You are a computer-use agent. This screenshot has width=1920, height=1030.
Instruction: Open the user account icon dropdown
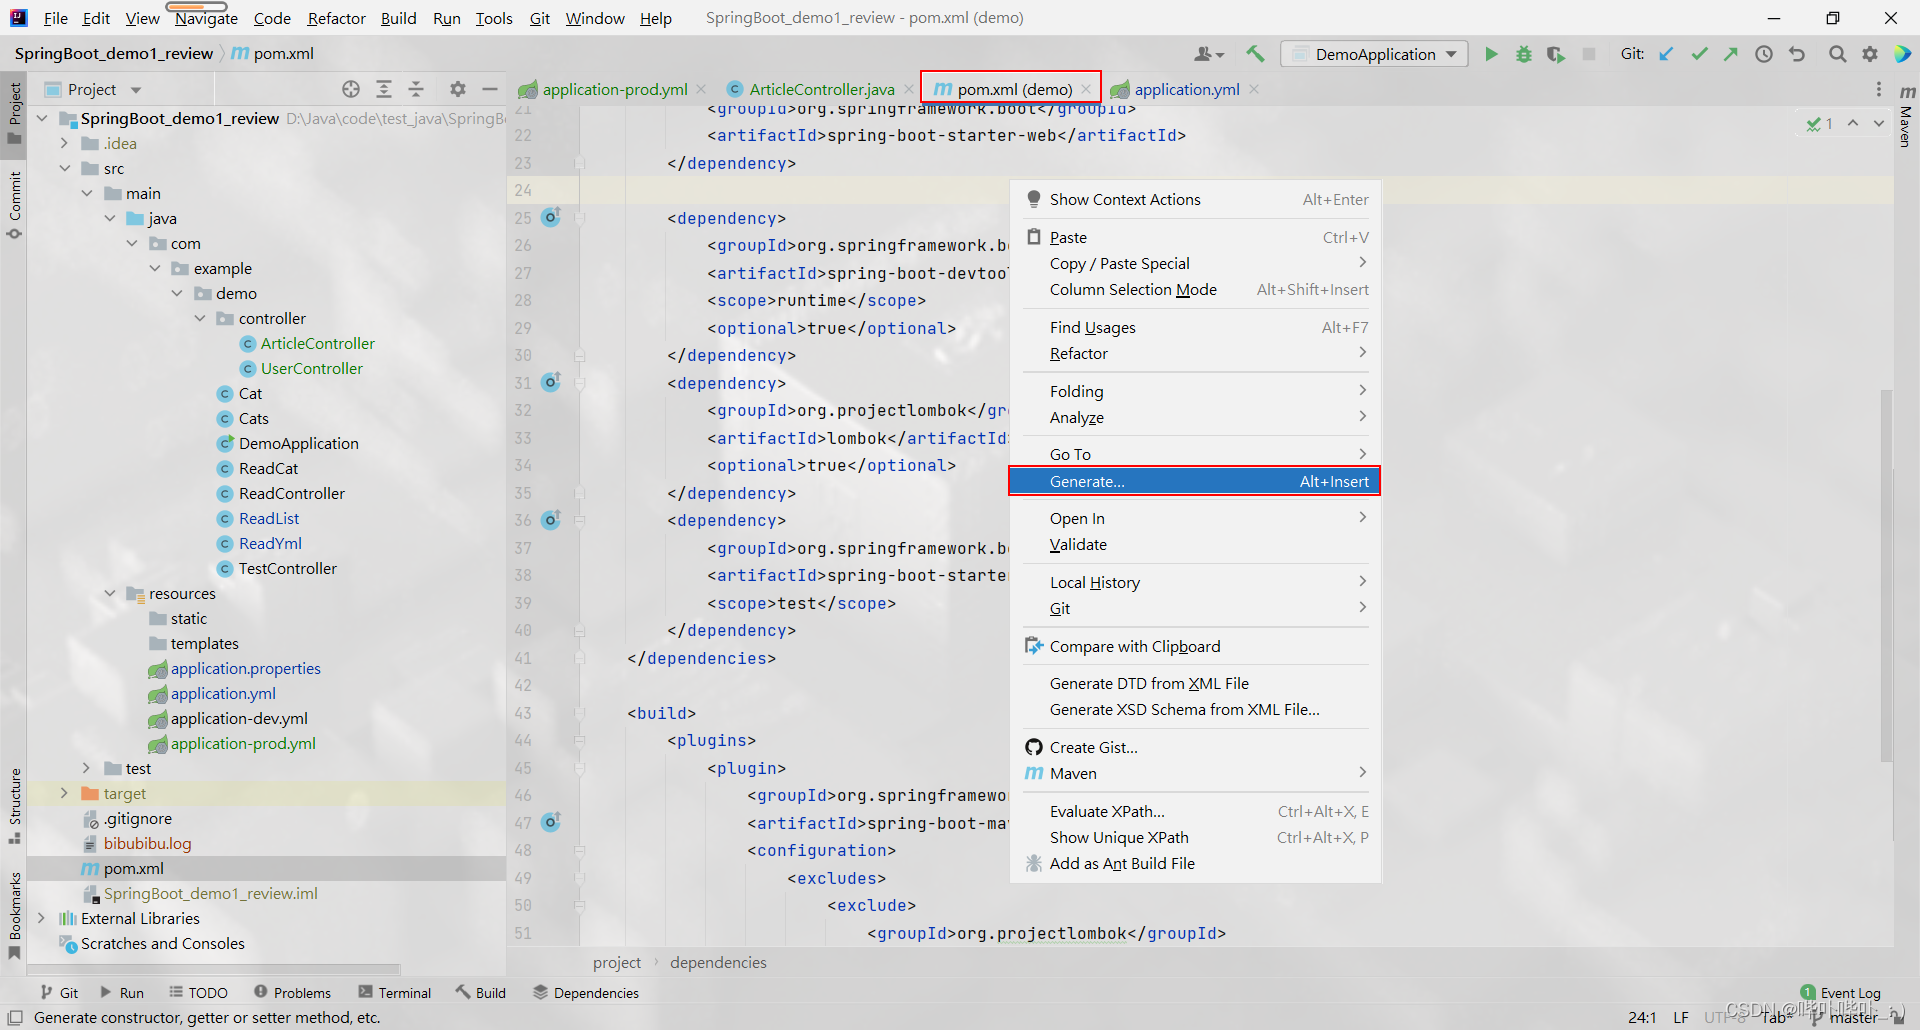click(1209, 54)
